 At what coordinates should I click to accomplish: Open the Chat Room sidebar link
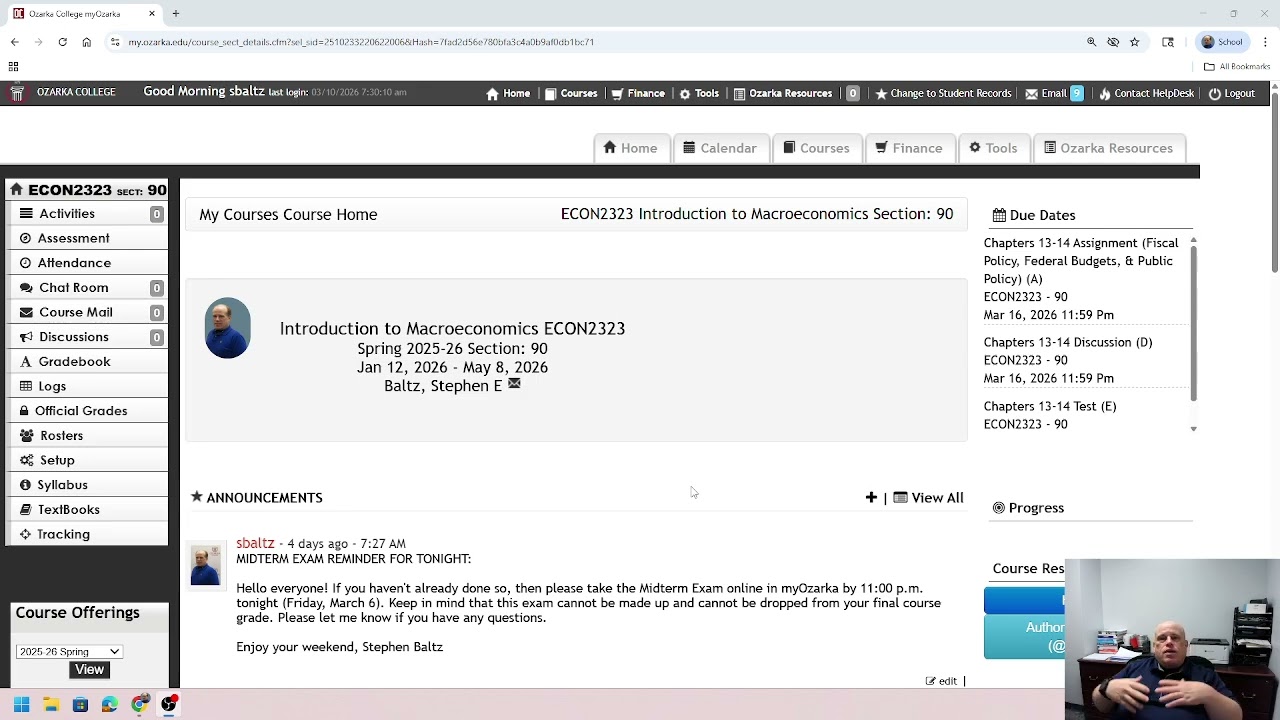pyautogui.click(x=88, y=287)
